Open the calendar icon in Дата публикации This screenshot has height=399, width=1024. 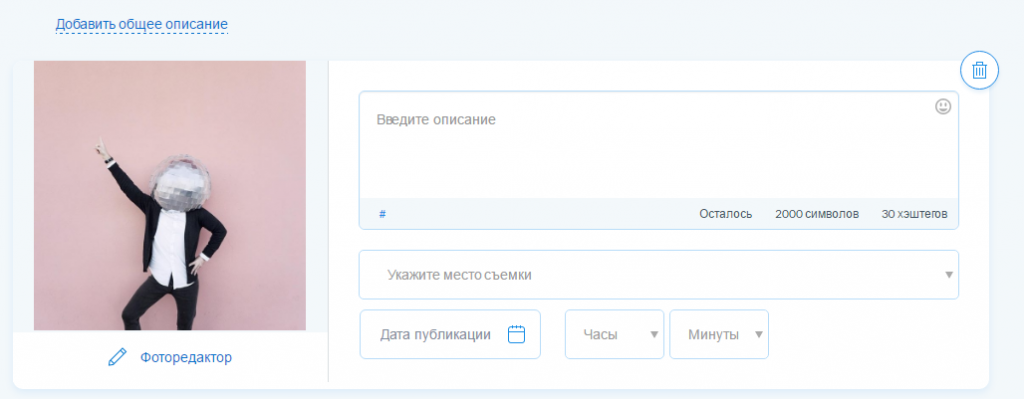tap(516, 334)
